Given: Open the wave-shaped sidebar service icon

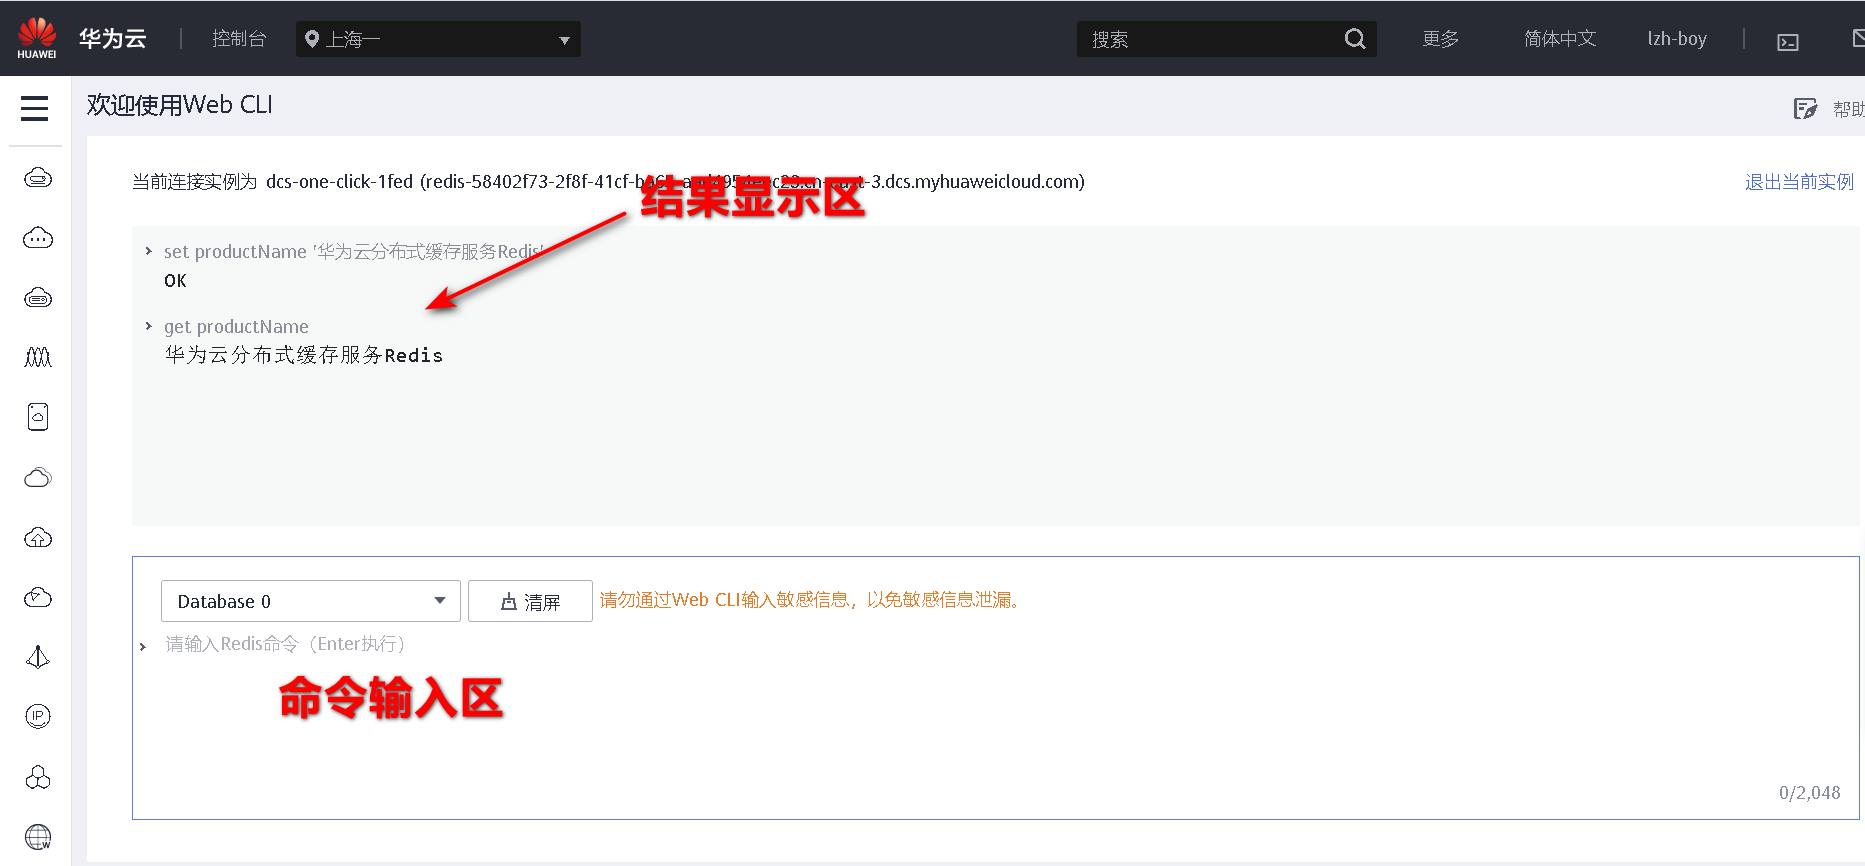Looking at the screenshot, I should (38, 357).
